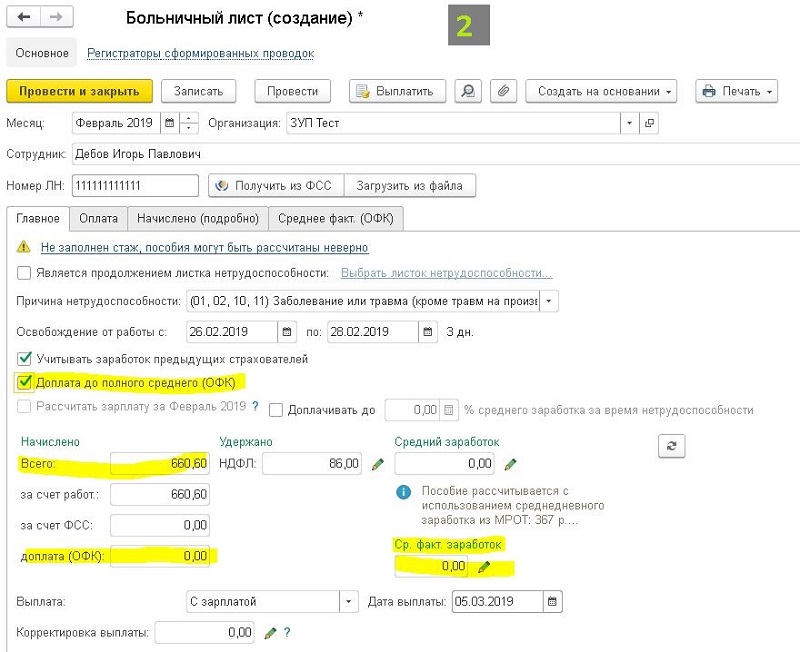The width and height of the screenshot is (800, 652).
Task: Enable Является продолжением листка нетрудоспособности checkbox
Action: (x=24, y=273)
